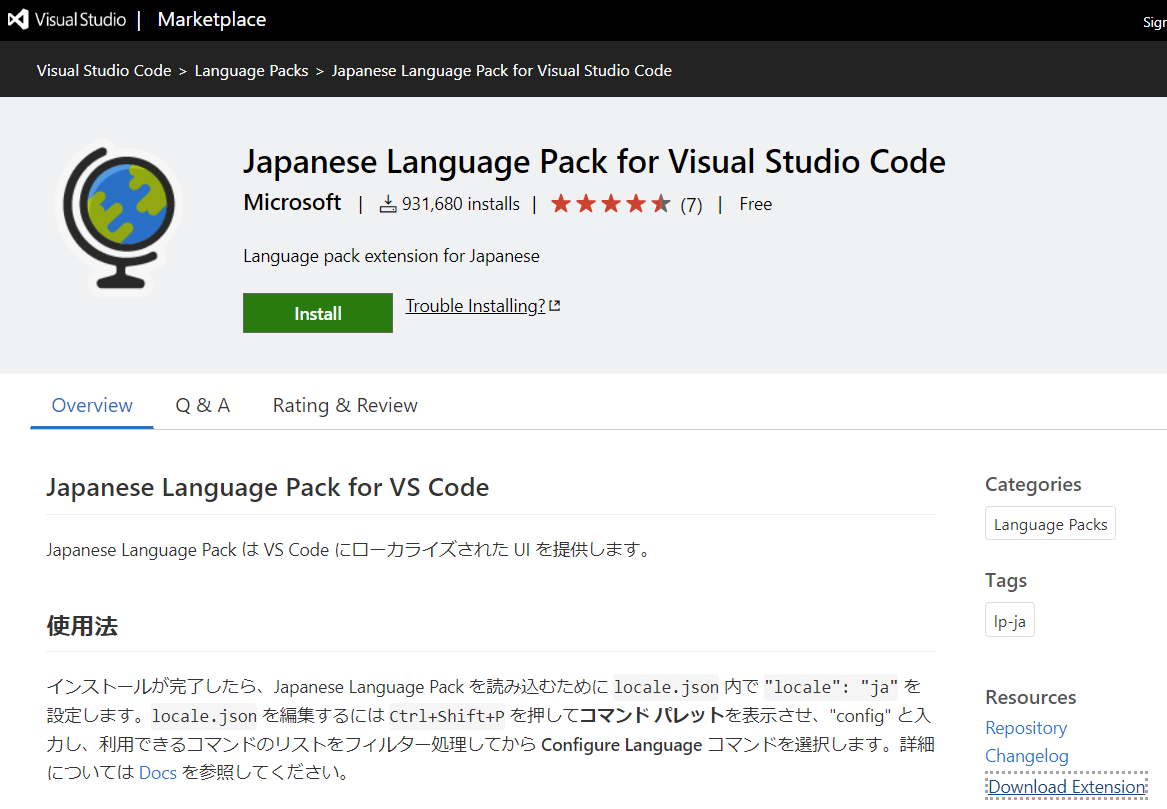Open the Marketplace home link

[211, 19]
